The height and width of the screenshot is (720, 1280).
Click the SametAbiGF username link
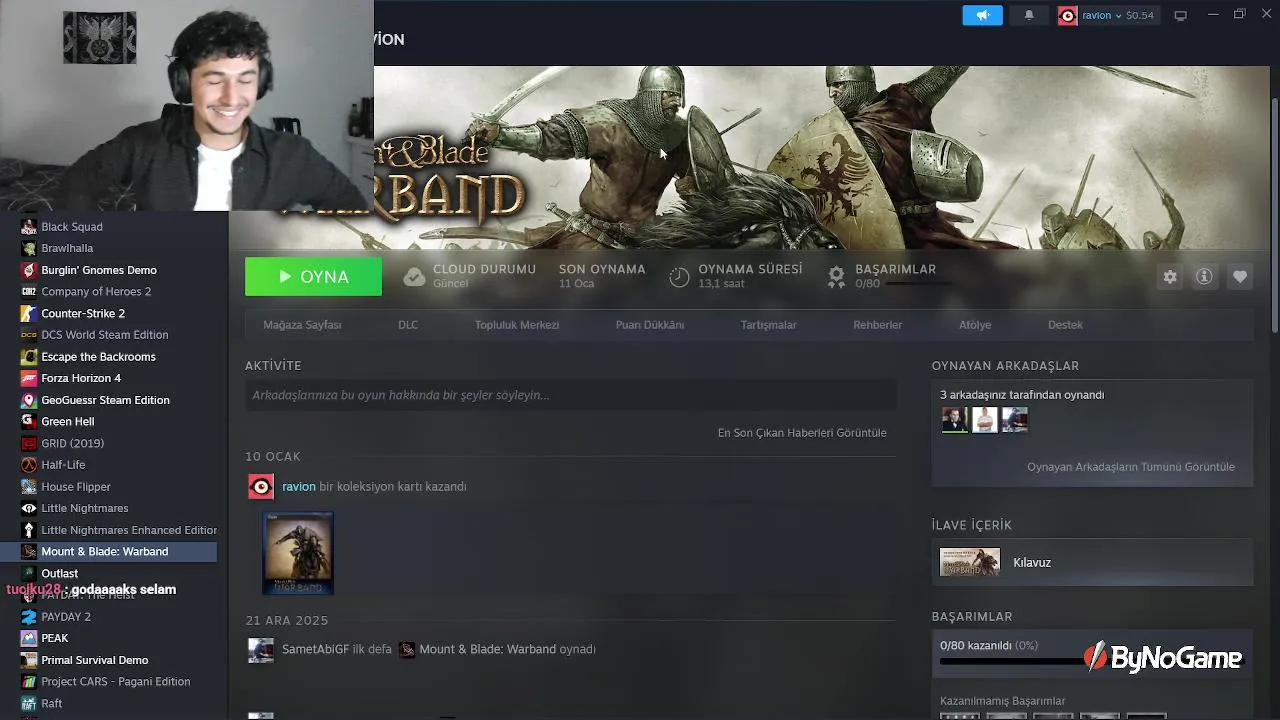click(x=315, y=649)
